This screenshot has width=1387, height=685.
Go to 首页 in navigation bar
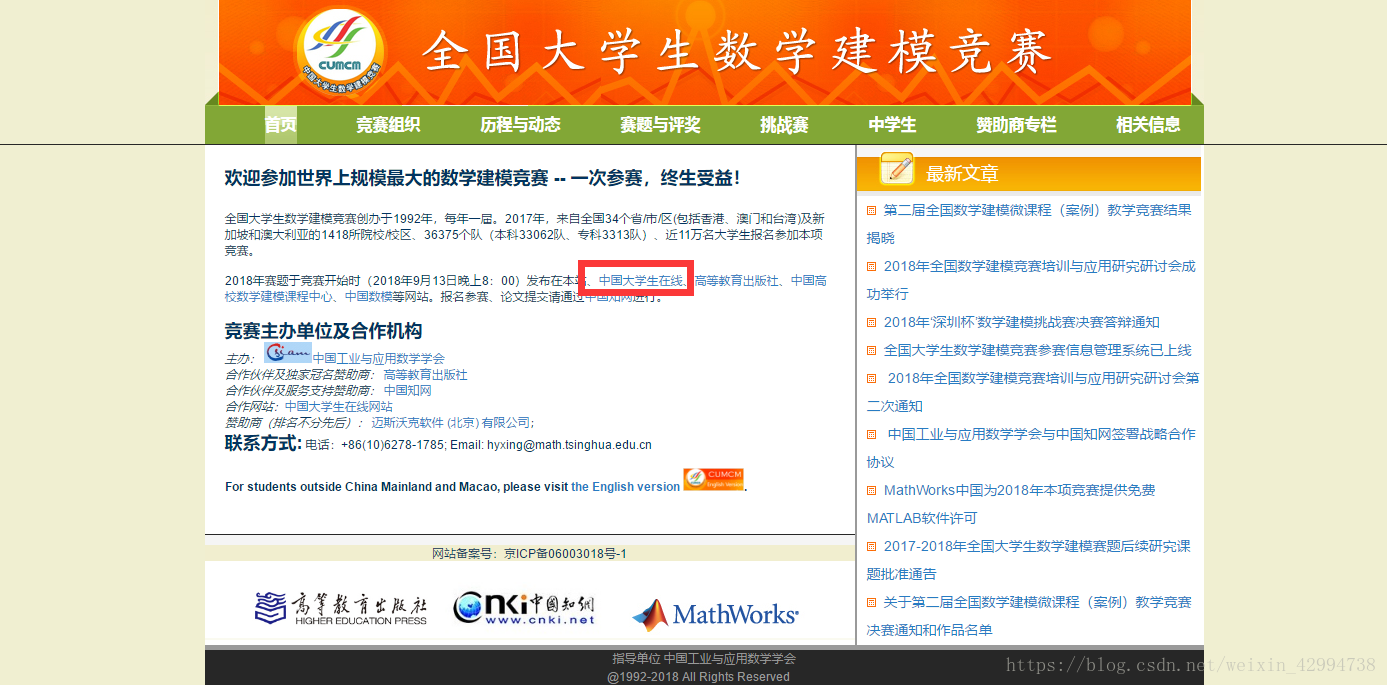click(280, 125)
